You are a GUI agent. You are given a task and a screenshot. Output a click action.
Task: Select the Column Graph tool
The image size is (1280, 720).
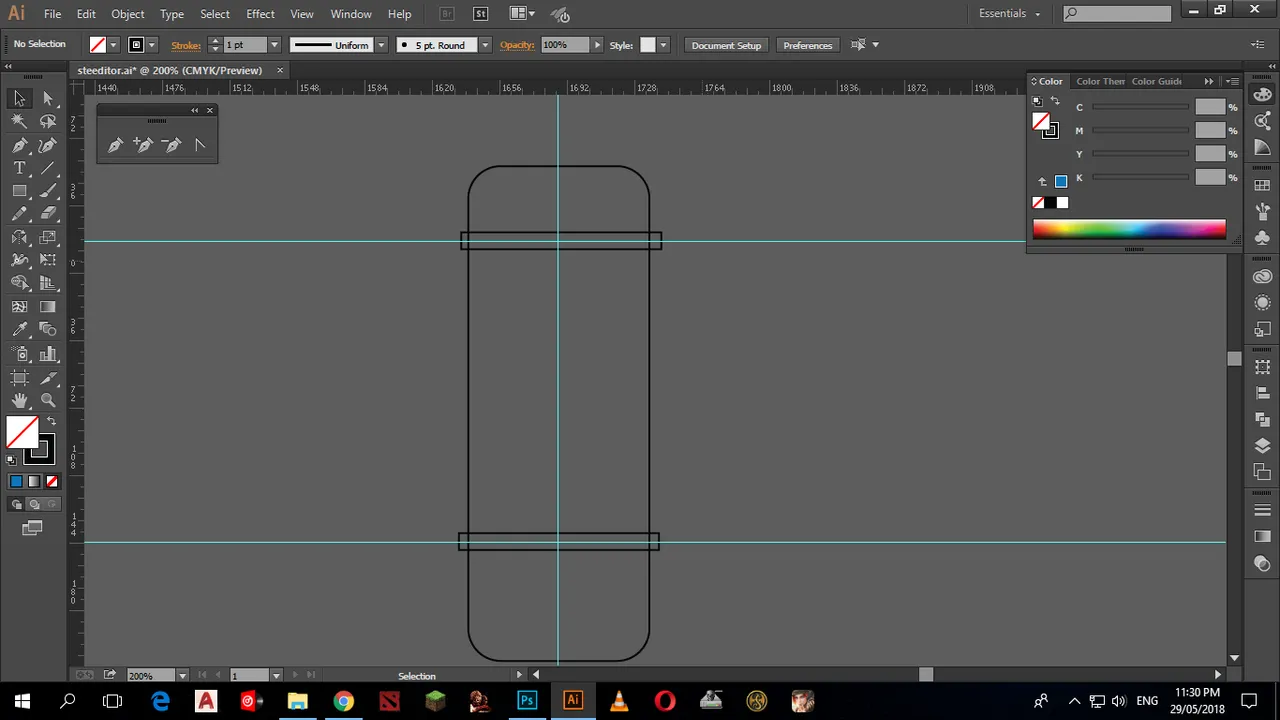[48, 354]
